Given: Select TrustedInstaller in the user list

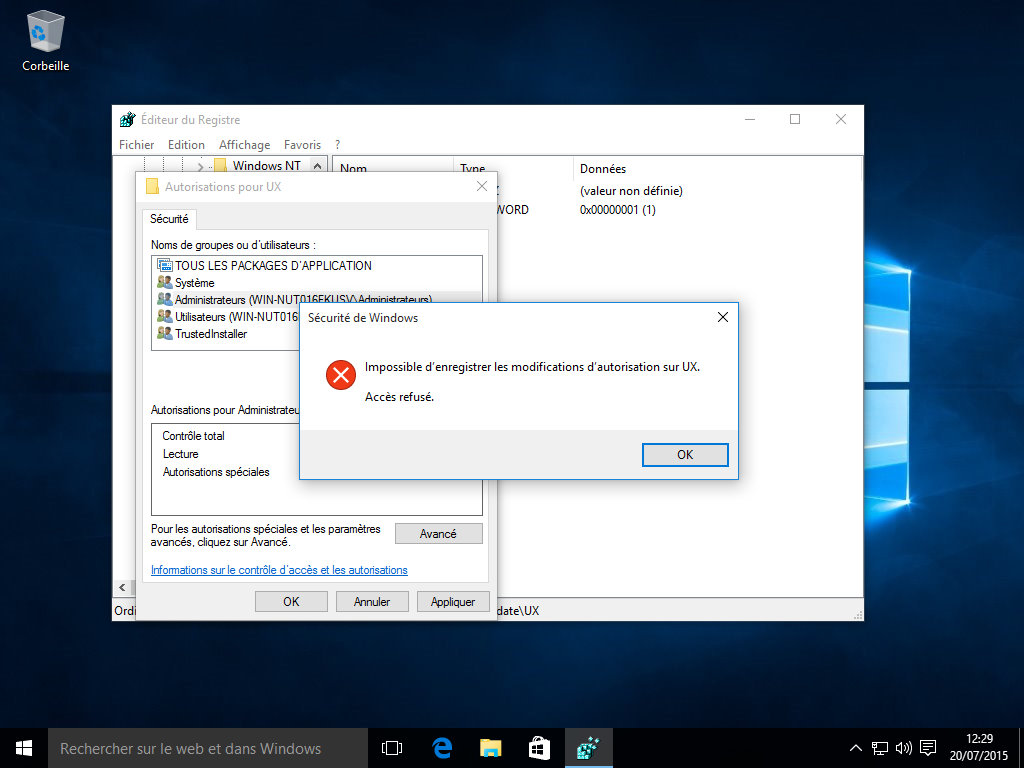Looking at the screenshot, I should click(211, 334).
